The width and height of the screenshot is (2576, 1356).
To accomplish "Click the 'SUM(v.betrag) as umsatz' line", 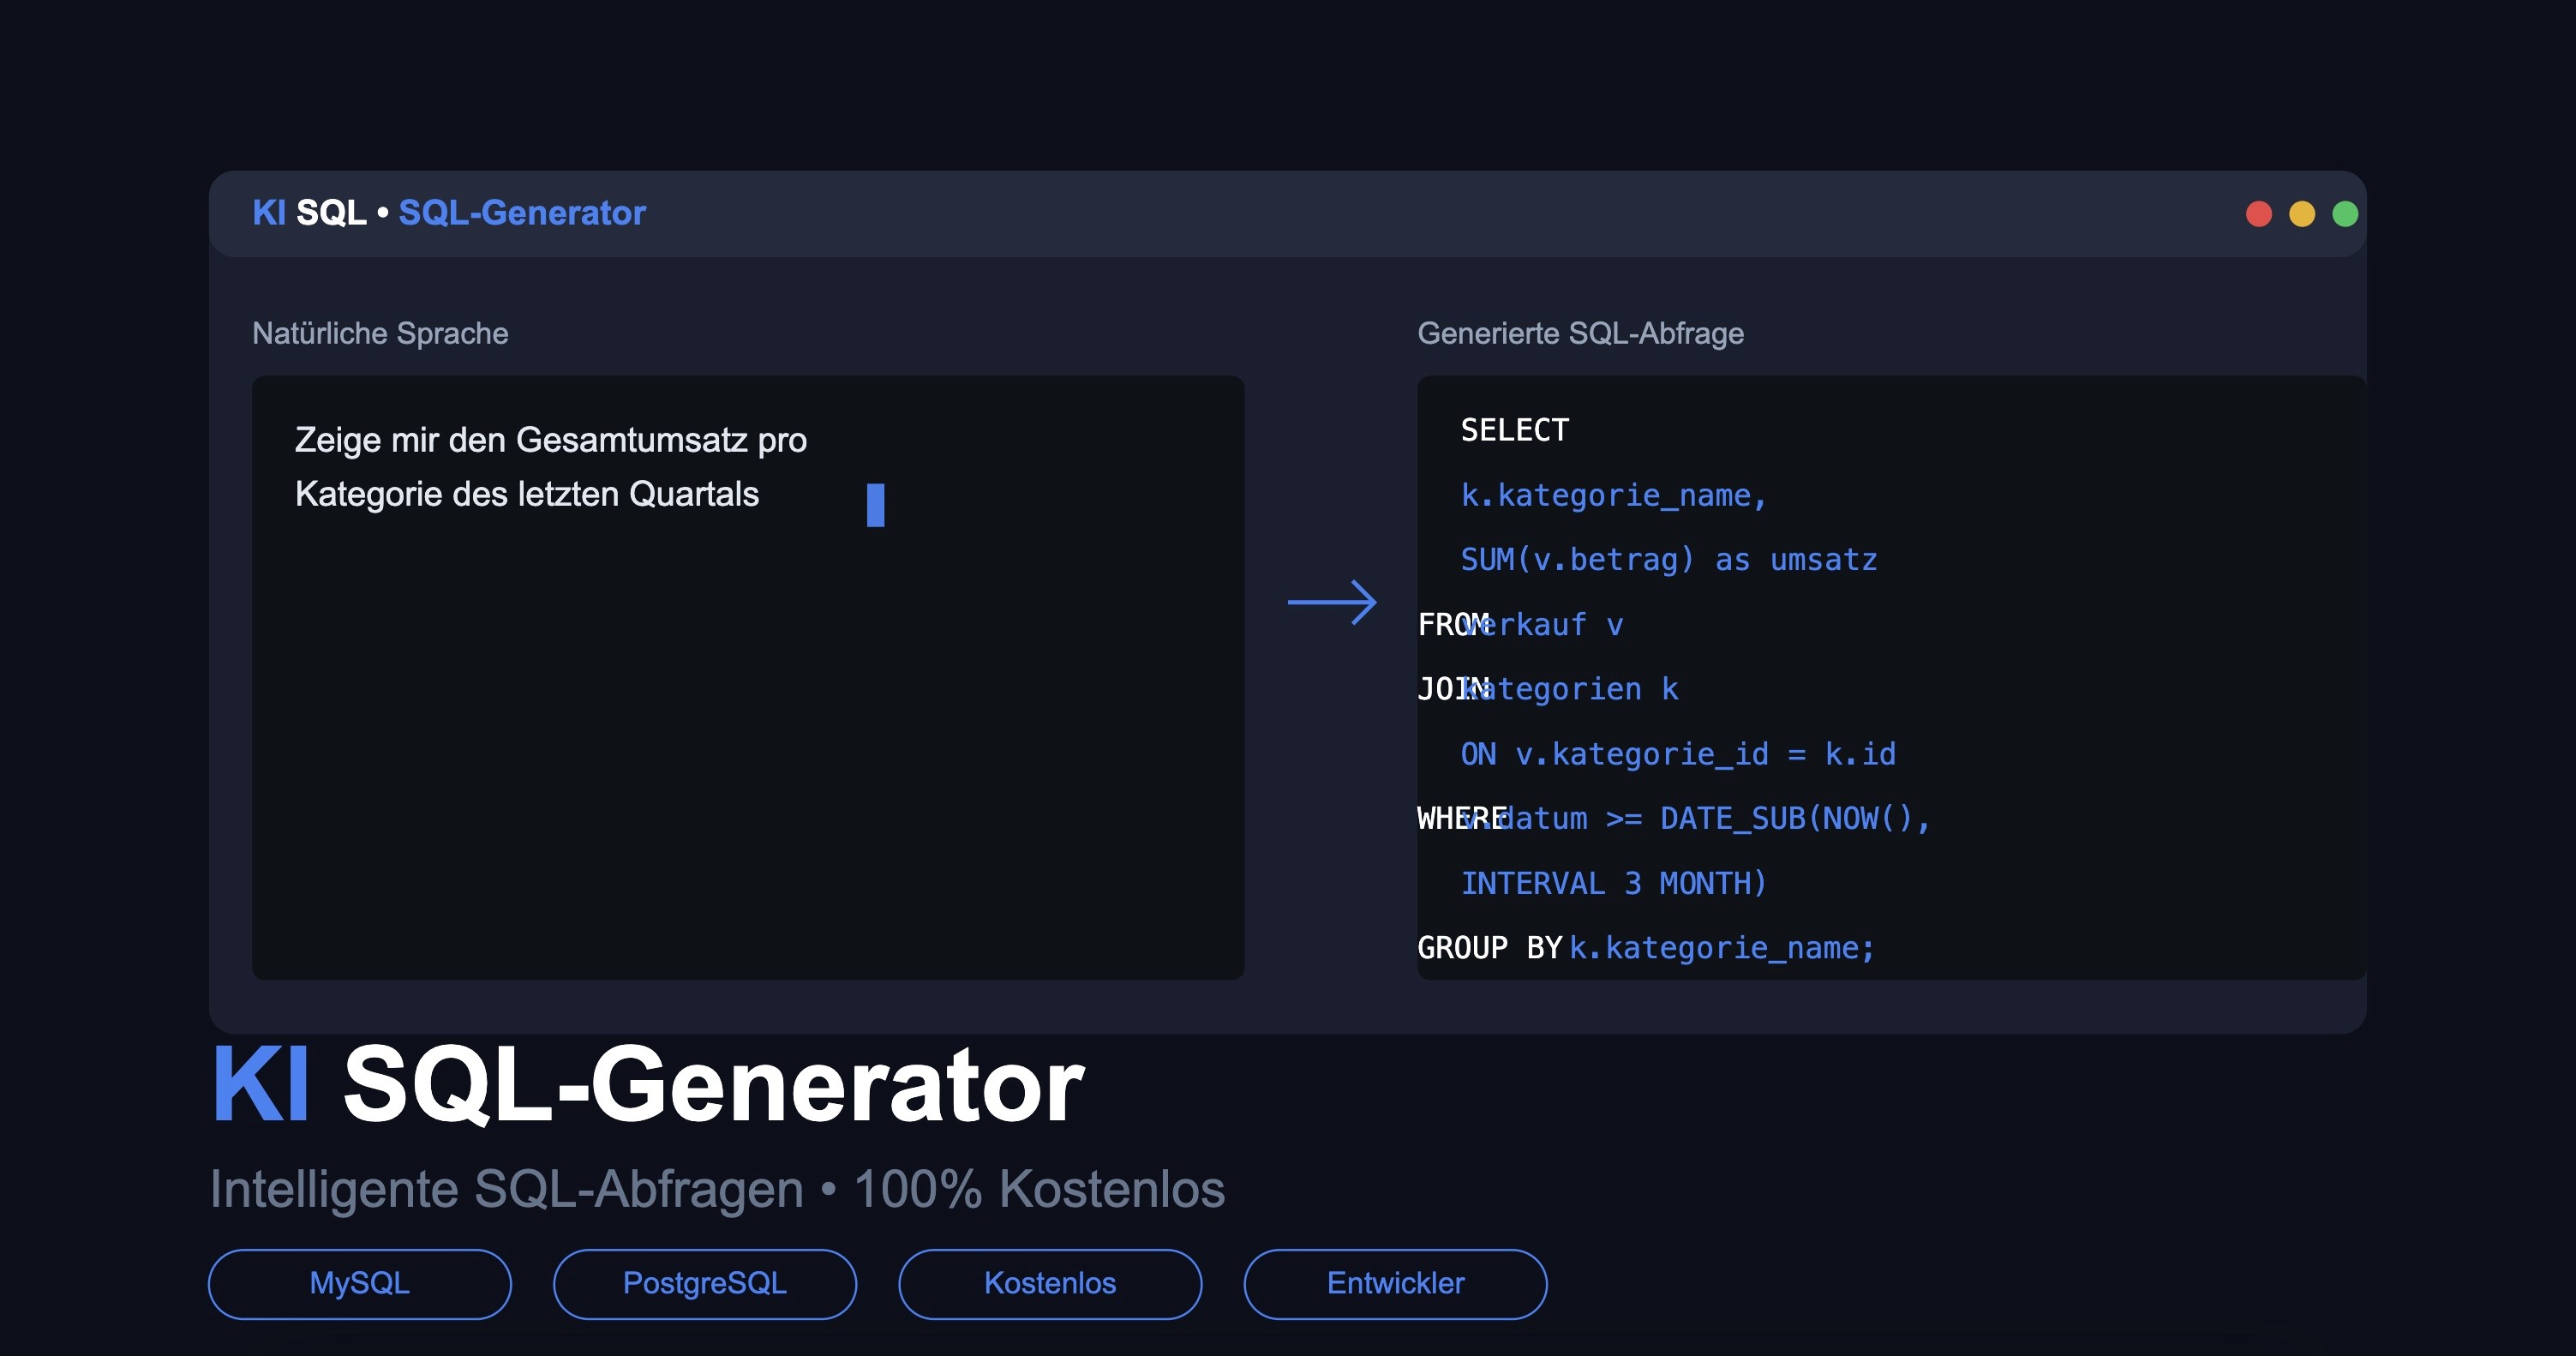I will 1669,560.
